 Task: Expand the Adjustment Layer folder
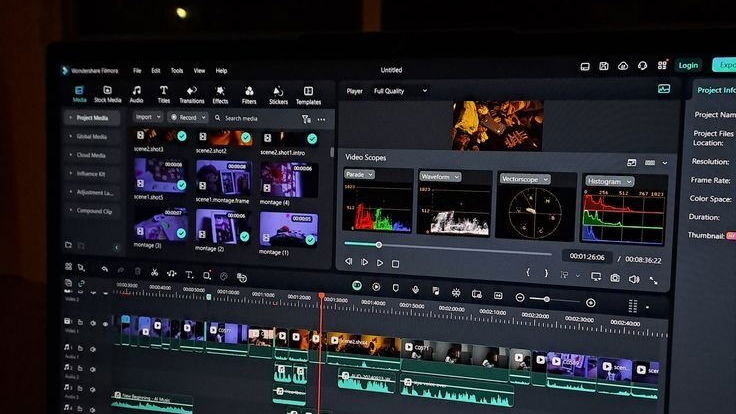tap(92, 192)
